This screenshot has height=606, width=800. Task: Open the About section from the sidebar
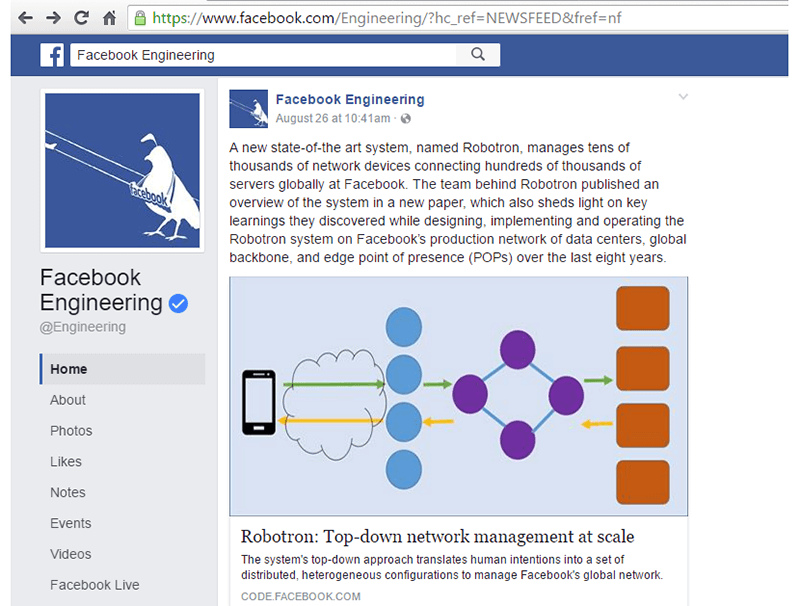click(67, 400)
